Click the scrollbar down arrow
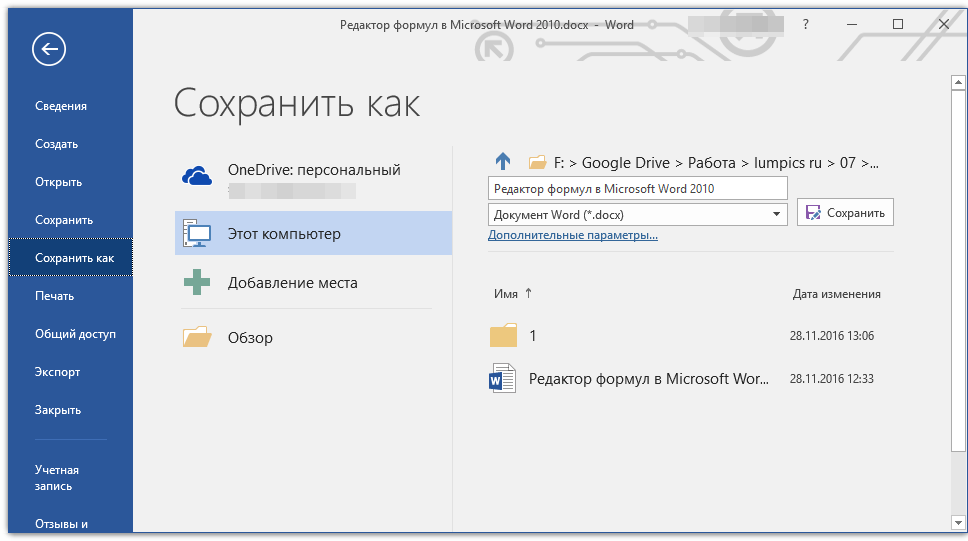Viewport: 968px width, 541px height. click(958, 523)
